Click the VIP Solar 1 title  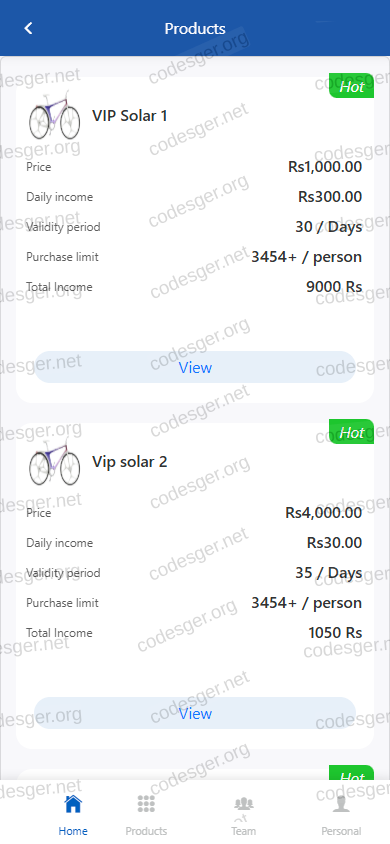(130, 116)
